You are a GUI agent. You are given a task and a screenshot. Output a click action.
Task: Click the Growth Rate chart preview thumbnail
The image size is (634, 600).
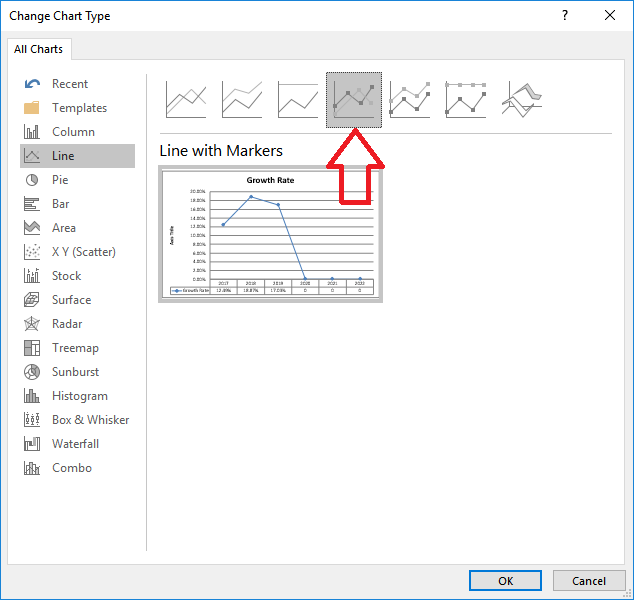coord(270,234)
